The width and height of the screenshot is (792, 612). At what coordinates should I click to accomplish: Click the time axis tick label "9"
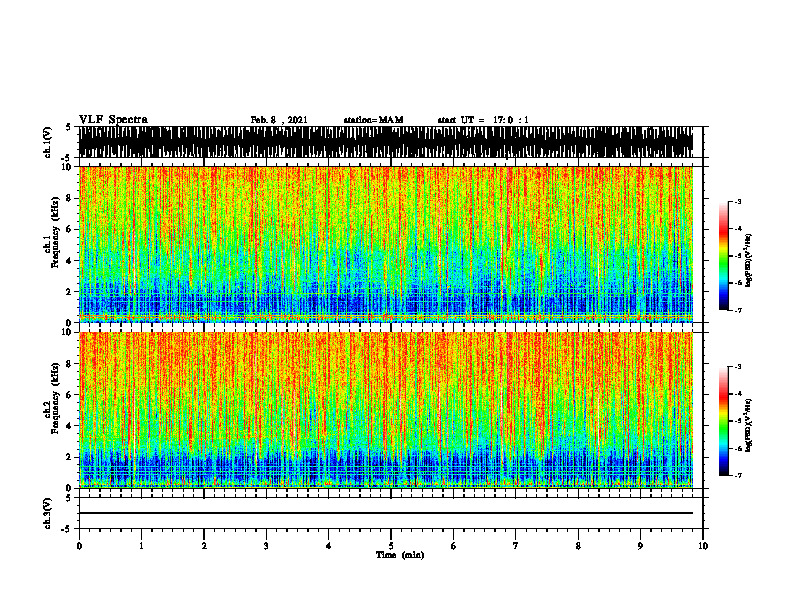point(640,546)
